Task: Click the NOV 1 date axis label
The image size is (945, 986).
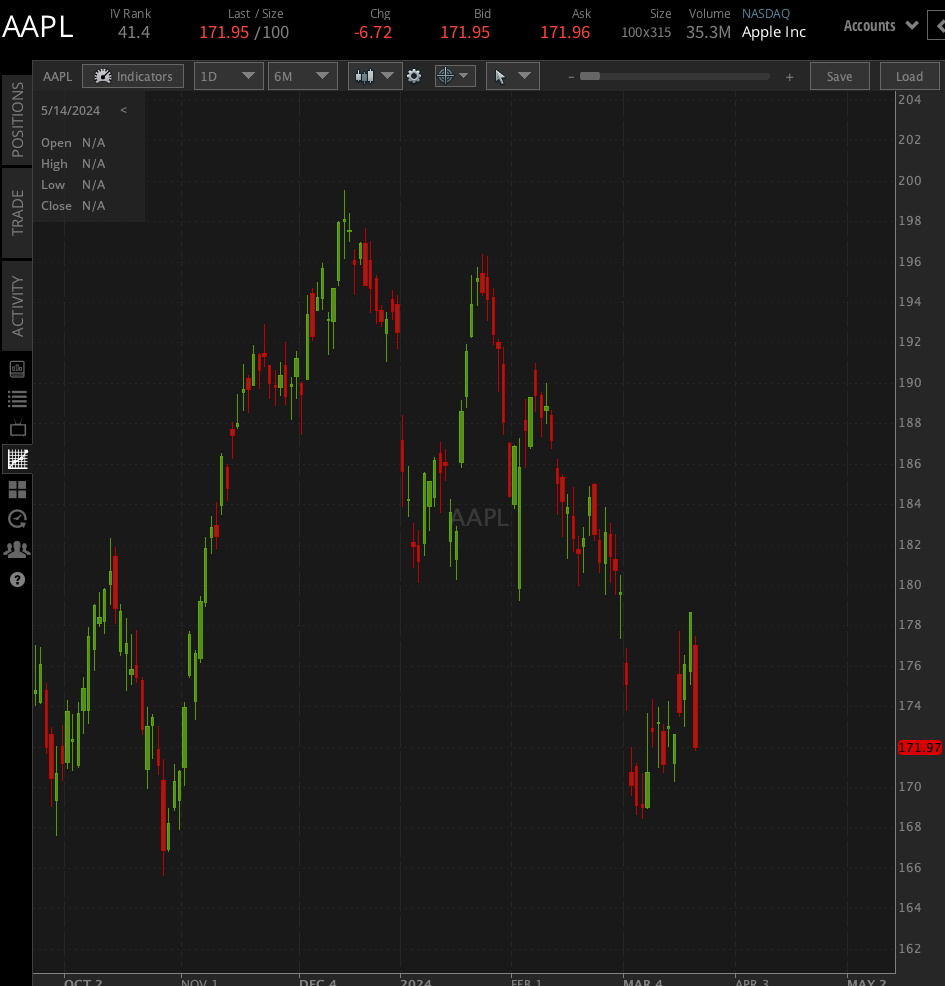Action: coord(199,982)
